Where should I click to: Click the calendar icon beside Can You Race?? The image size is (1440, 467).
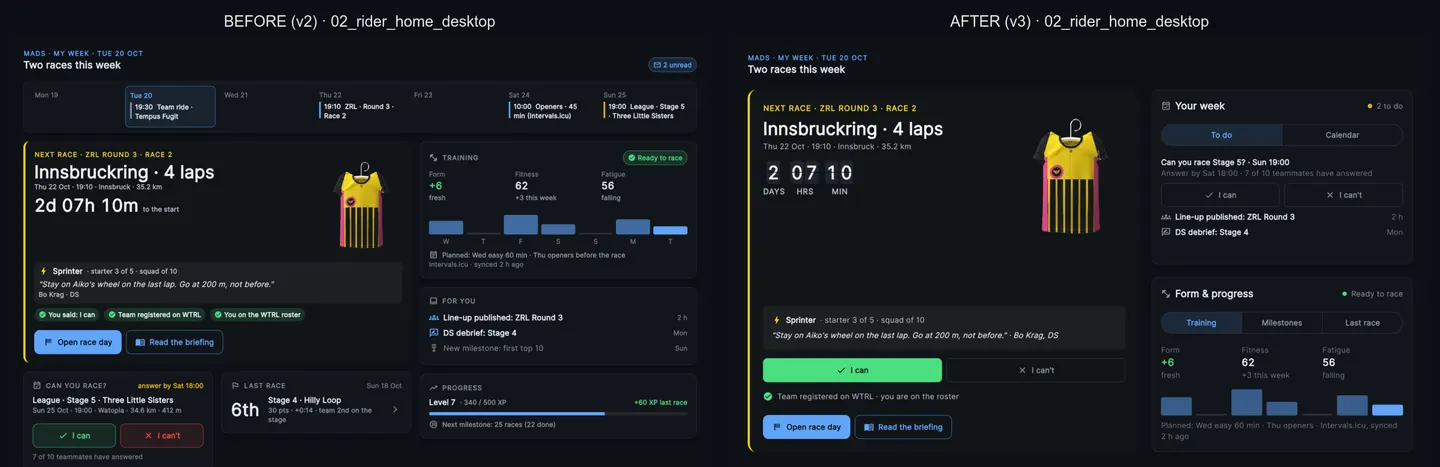coord(37,385)
